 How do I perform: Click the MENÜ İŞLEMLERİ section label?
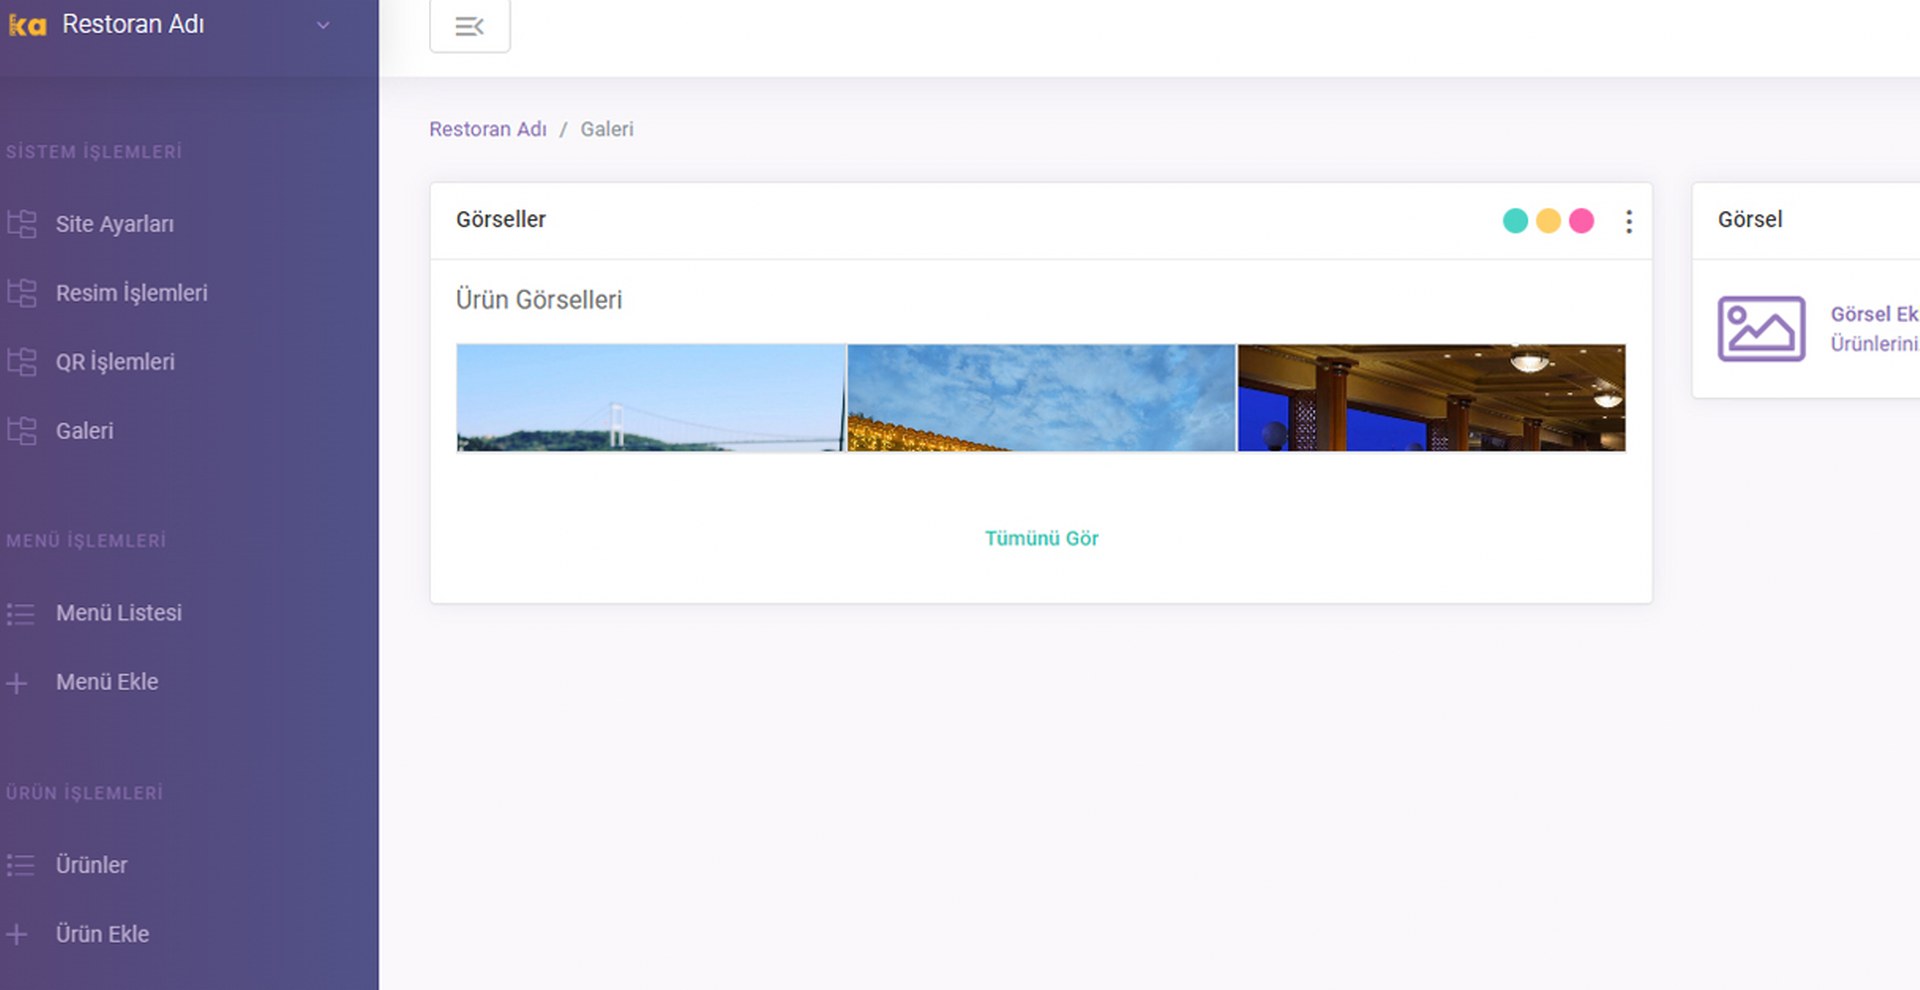point(86,541)
